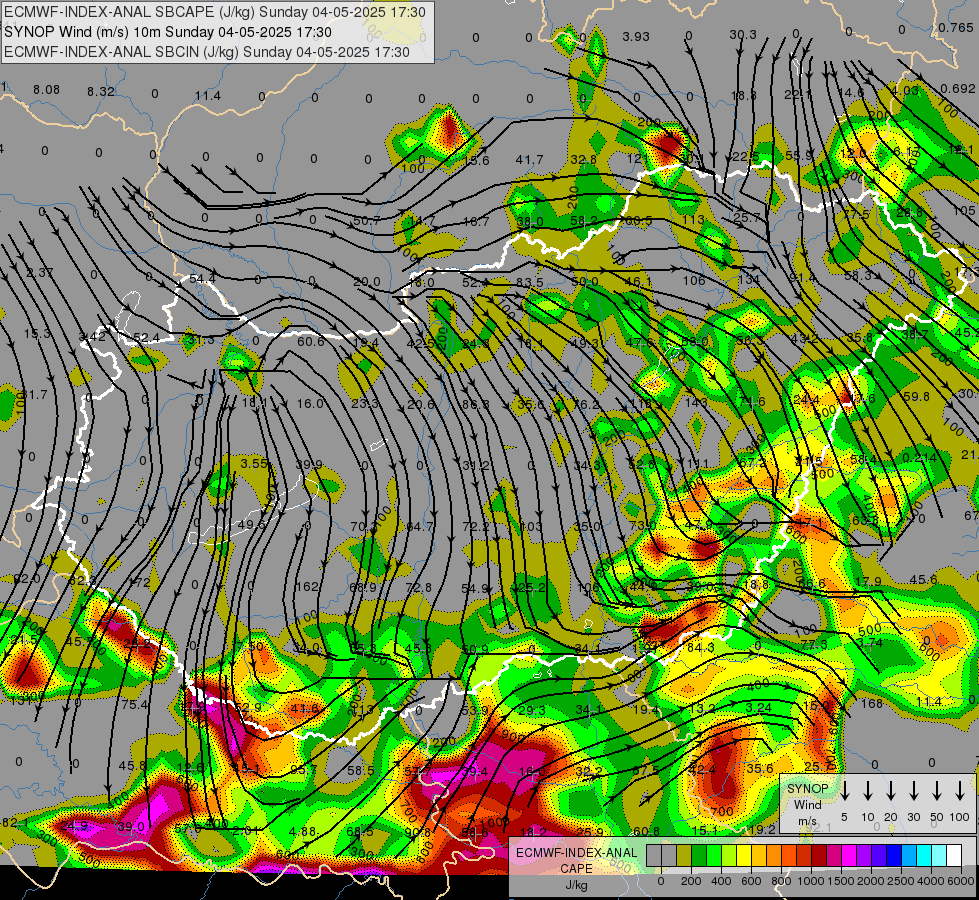Pick the dark green CAPE legend swatch

pos(699,856)
